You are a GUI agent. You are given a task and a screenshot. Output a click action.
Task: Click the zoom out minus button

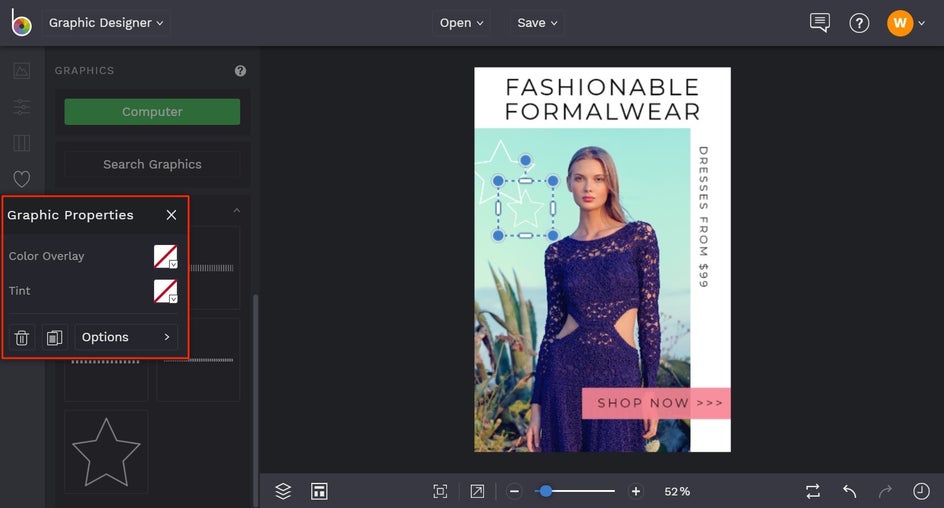tap(514, 491)
